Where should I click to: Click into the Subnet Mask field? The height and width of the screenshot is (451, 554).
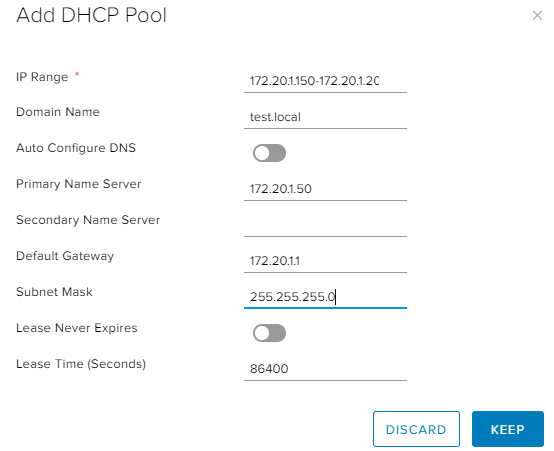[325, 297]
